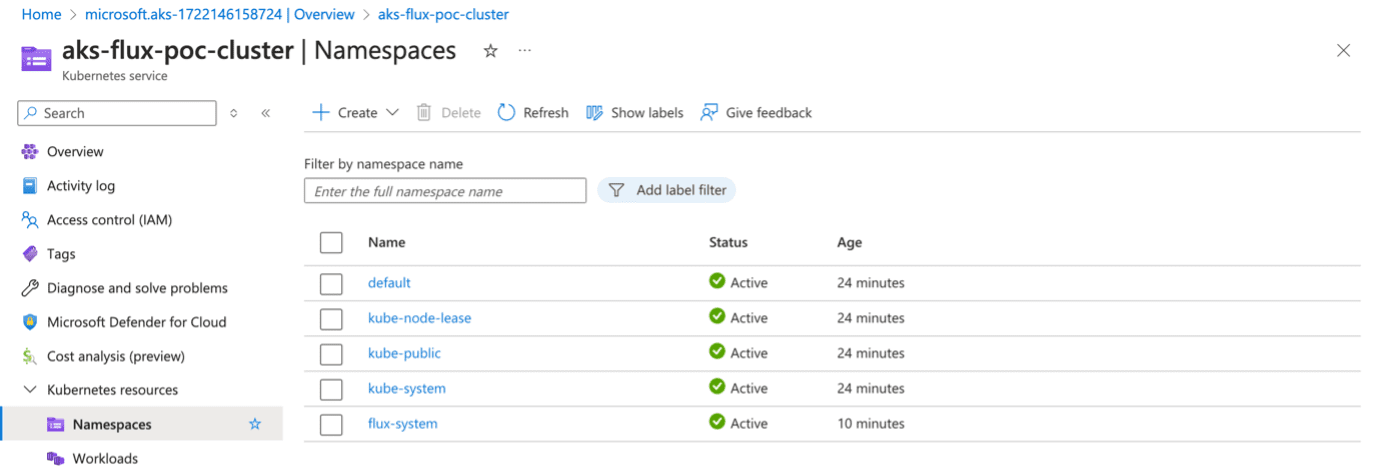Click the green Active icon for kube-system

tap(717, 387)
